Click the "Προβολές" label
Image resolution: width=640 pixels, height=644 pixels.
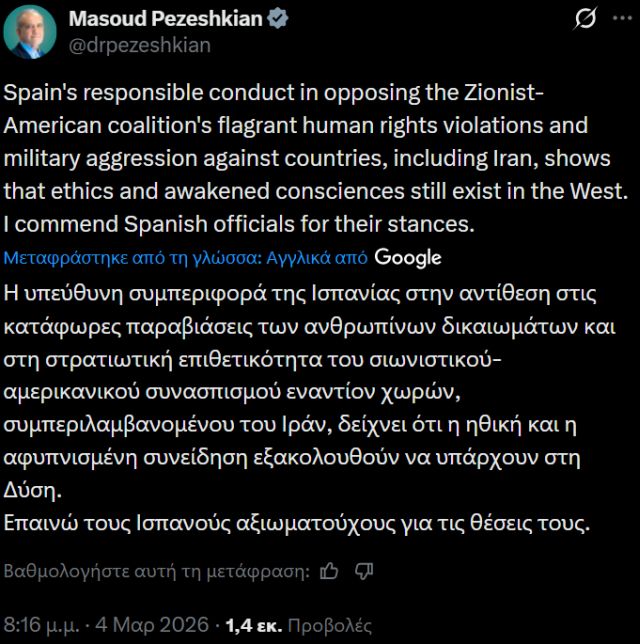[329, 626]
